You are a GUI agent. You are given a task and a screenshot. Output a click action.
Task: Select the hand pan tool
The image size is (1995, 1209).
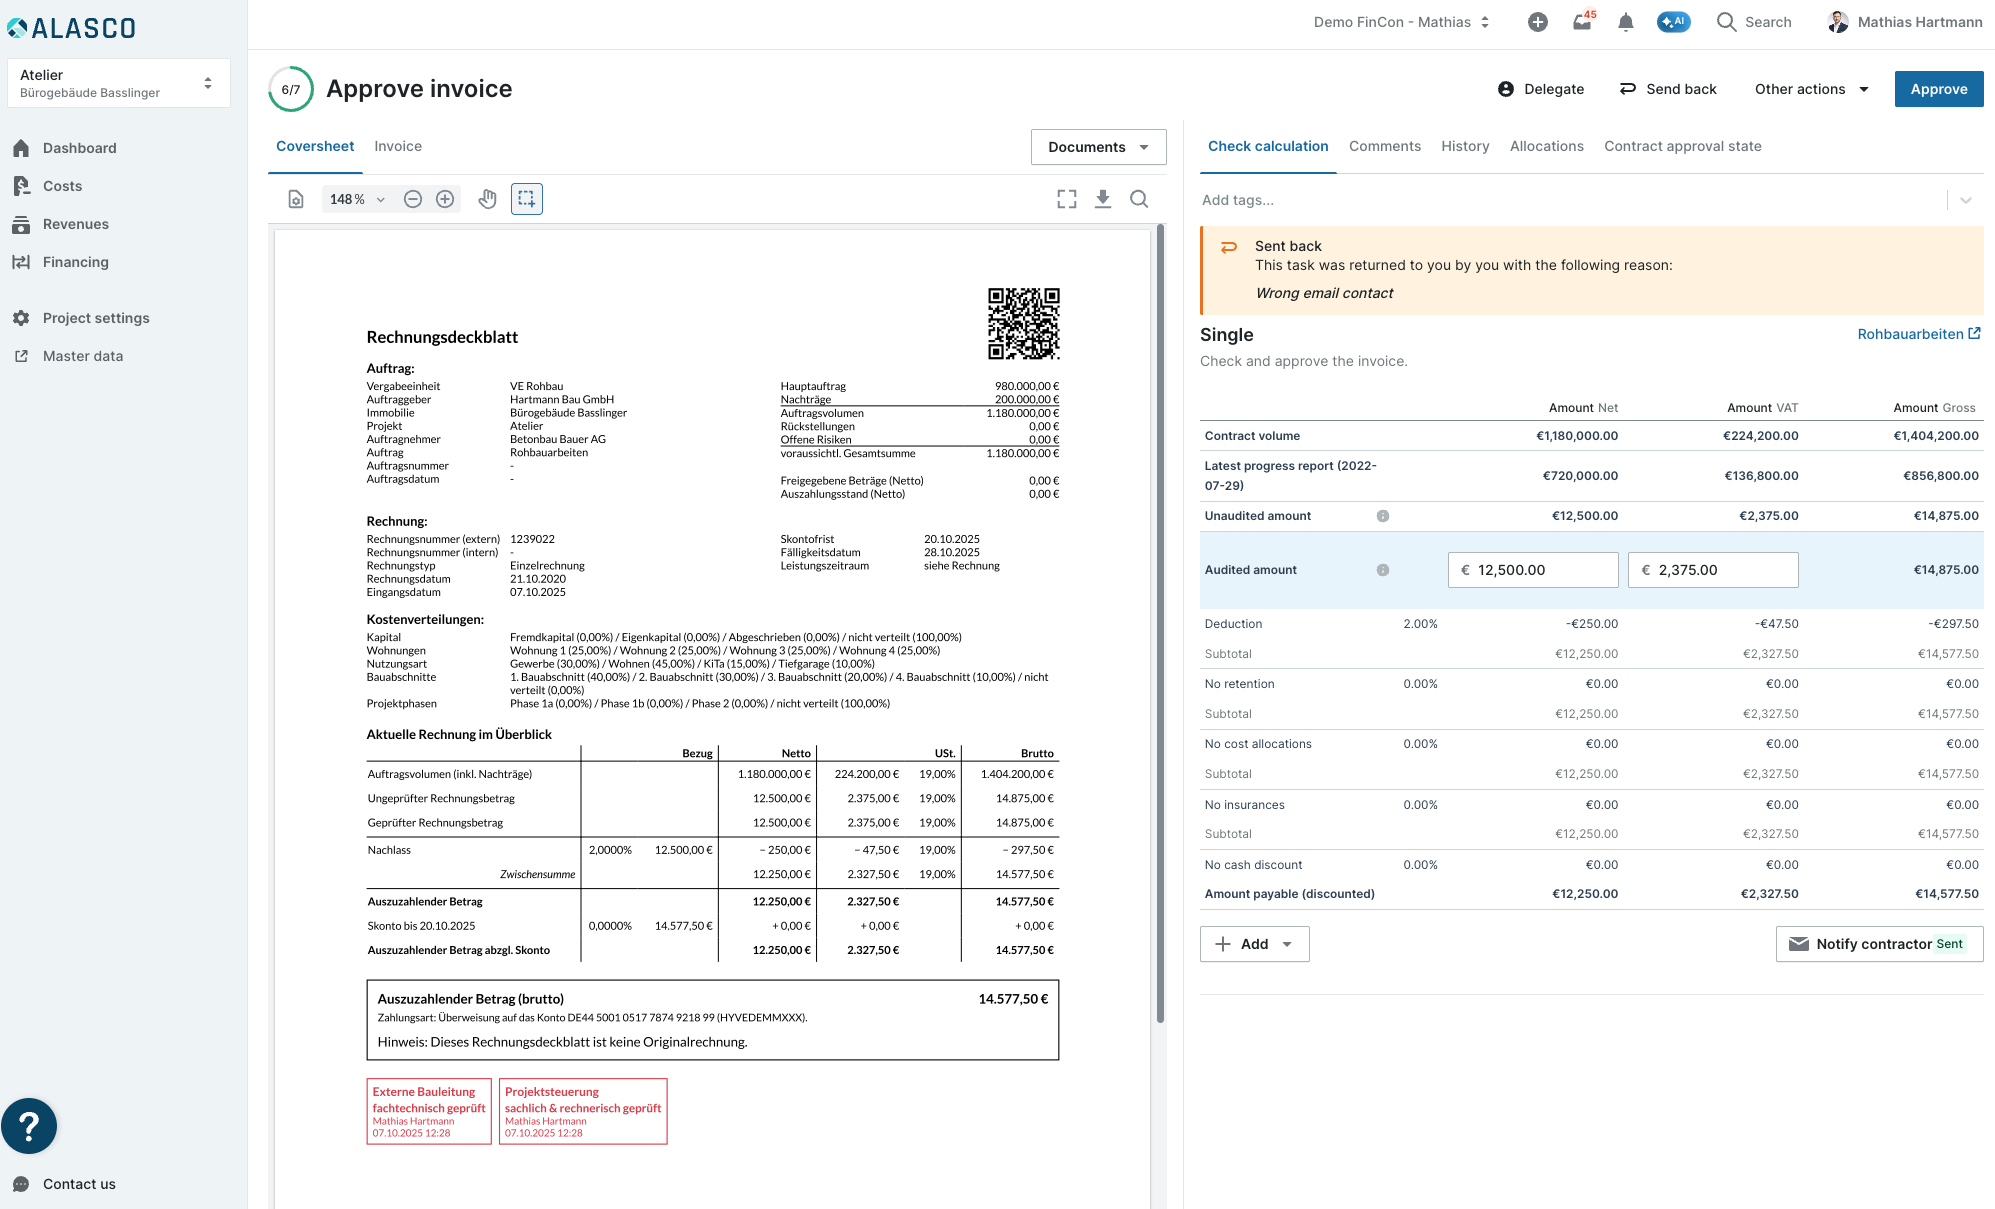(487, 199)
